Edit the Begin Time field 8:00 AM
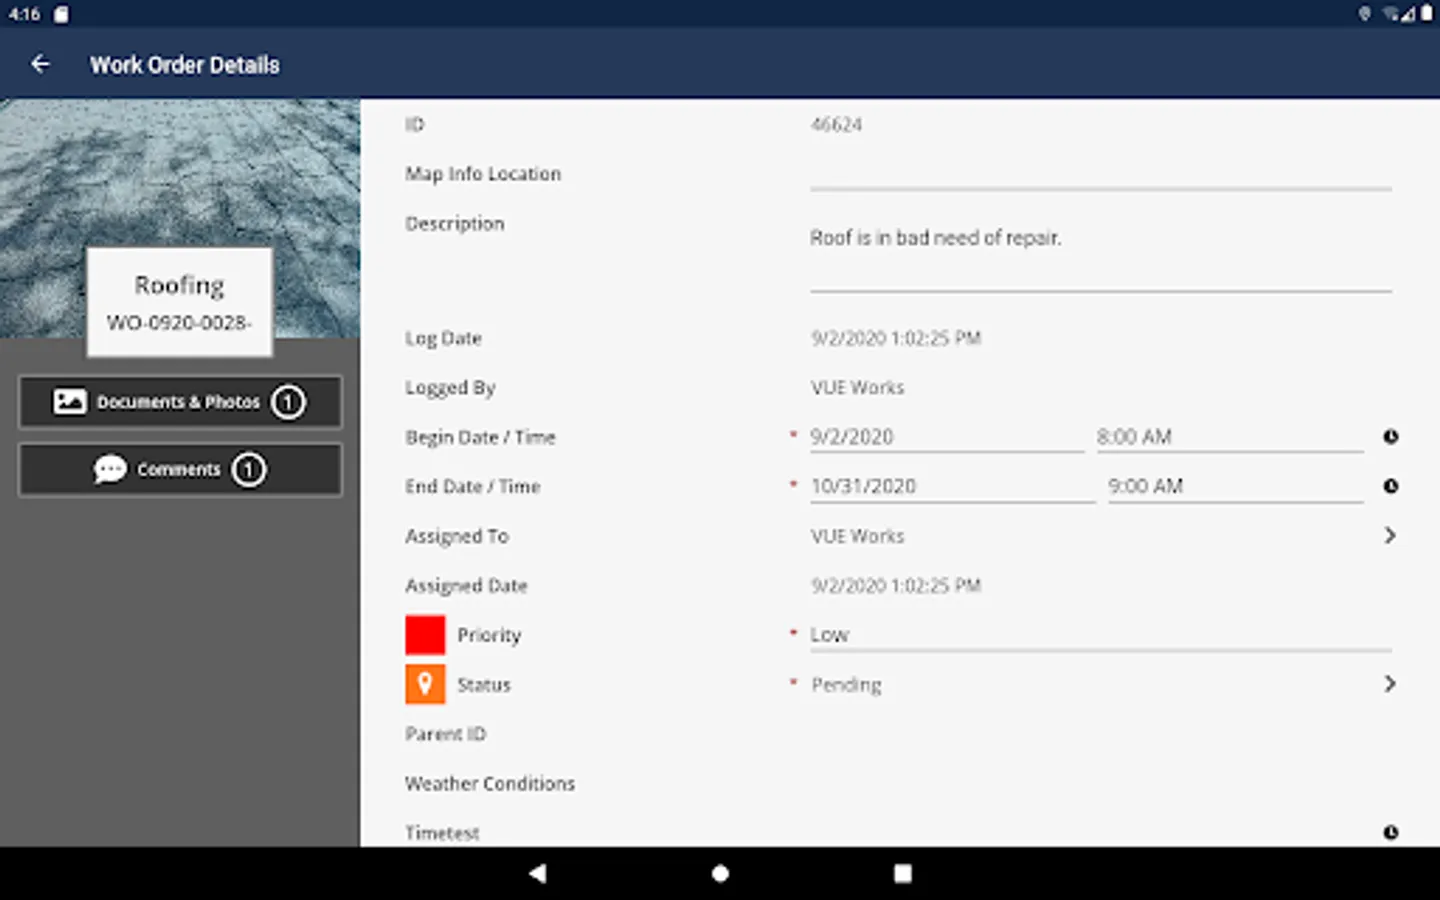The image size is (1440, 900). click(1229, 437)
